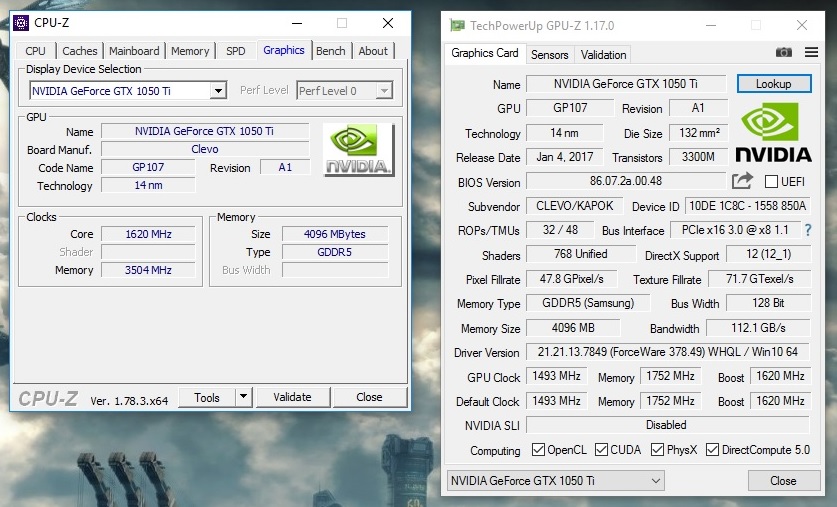Click the Transistors 3300M value
Image resolution: width=837 pixels, height=507 pixels.
click(699, 157)
